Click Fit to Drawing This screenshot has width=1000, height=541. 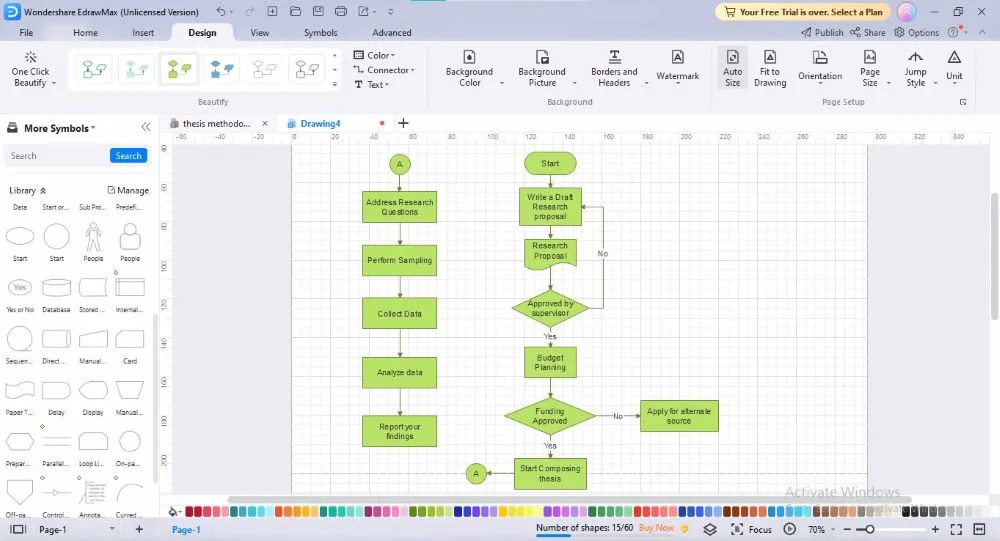(770, 69)
